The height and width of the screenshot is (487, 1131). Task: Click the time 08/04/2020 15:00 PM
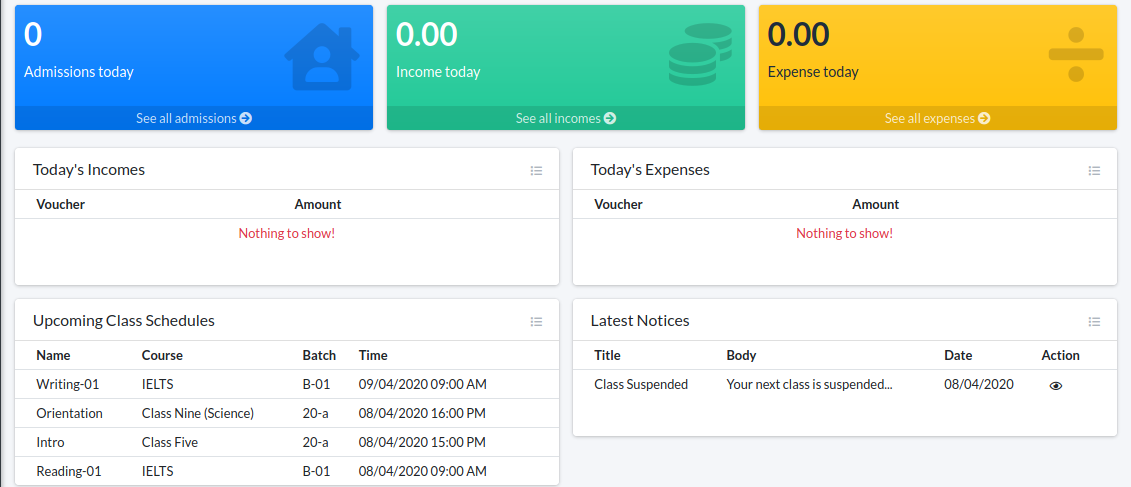point(422,442)
